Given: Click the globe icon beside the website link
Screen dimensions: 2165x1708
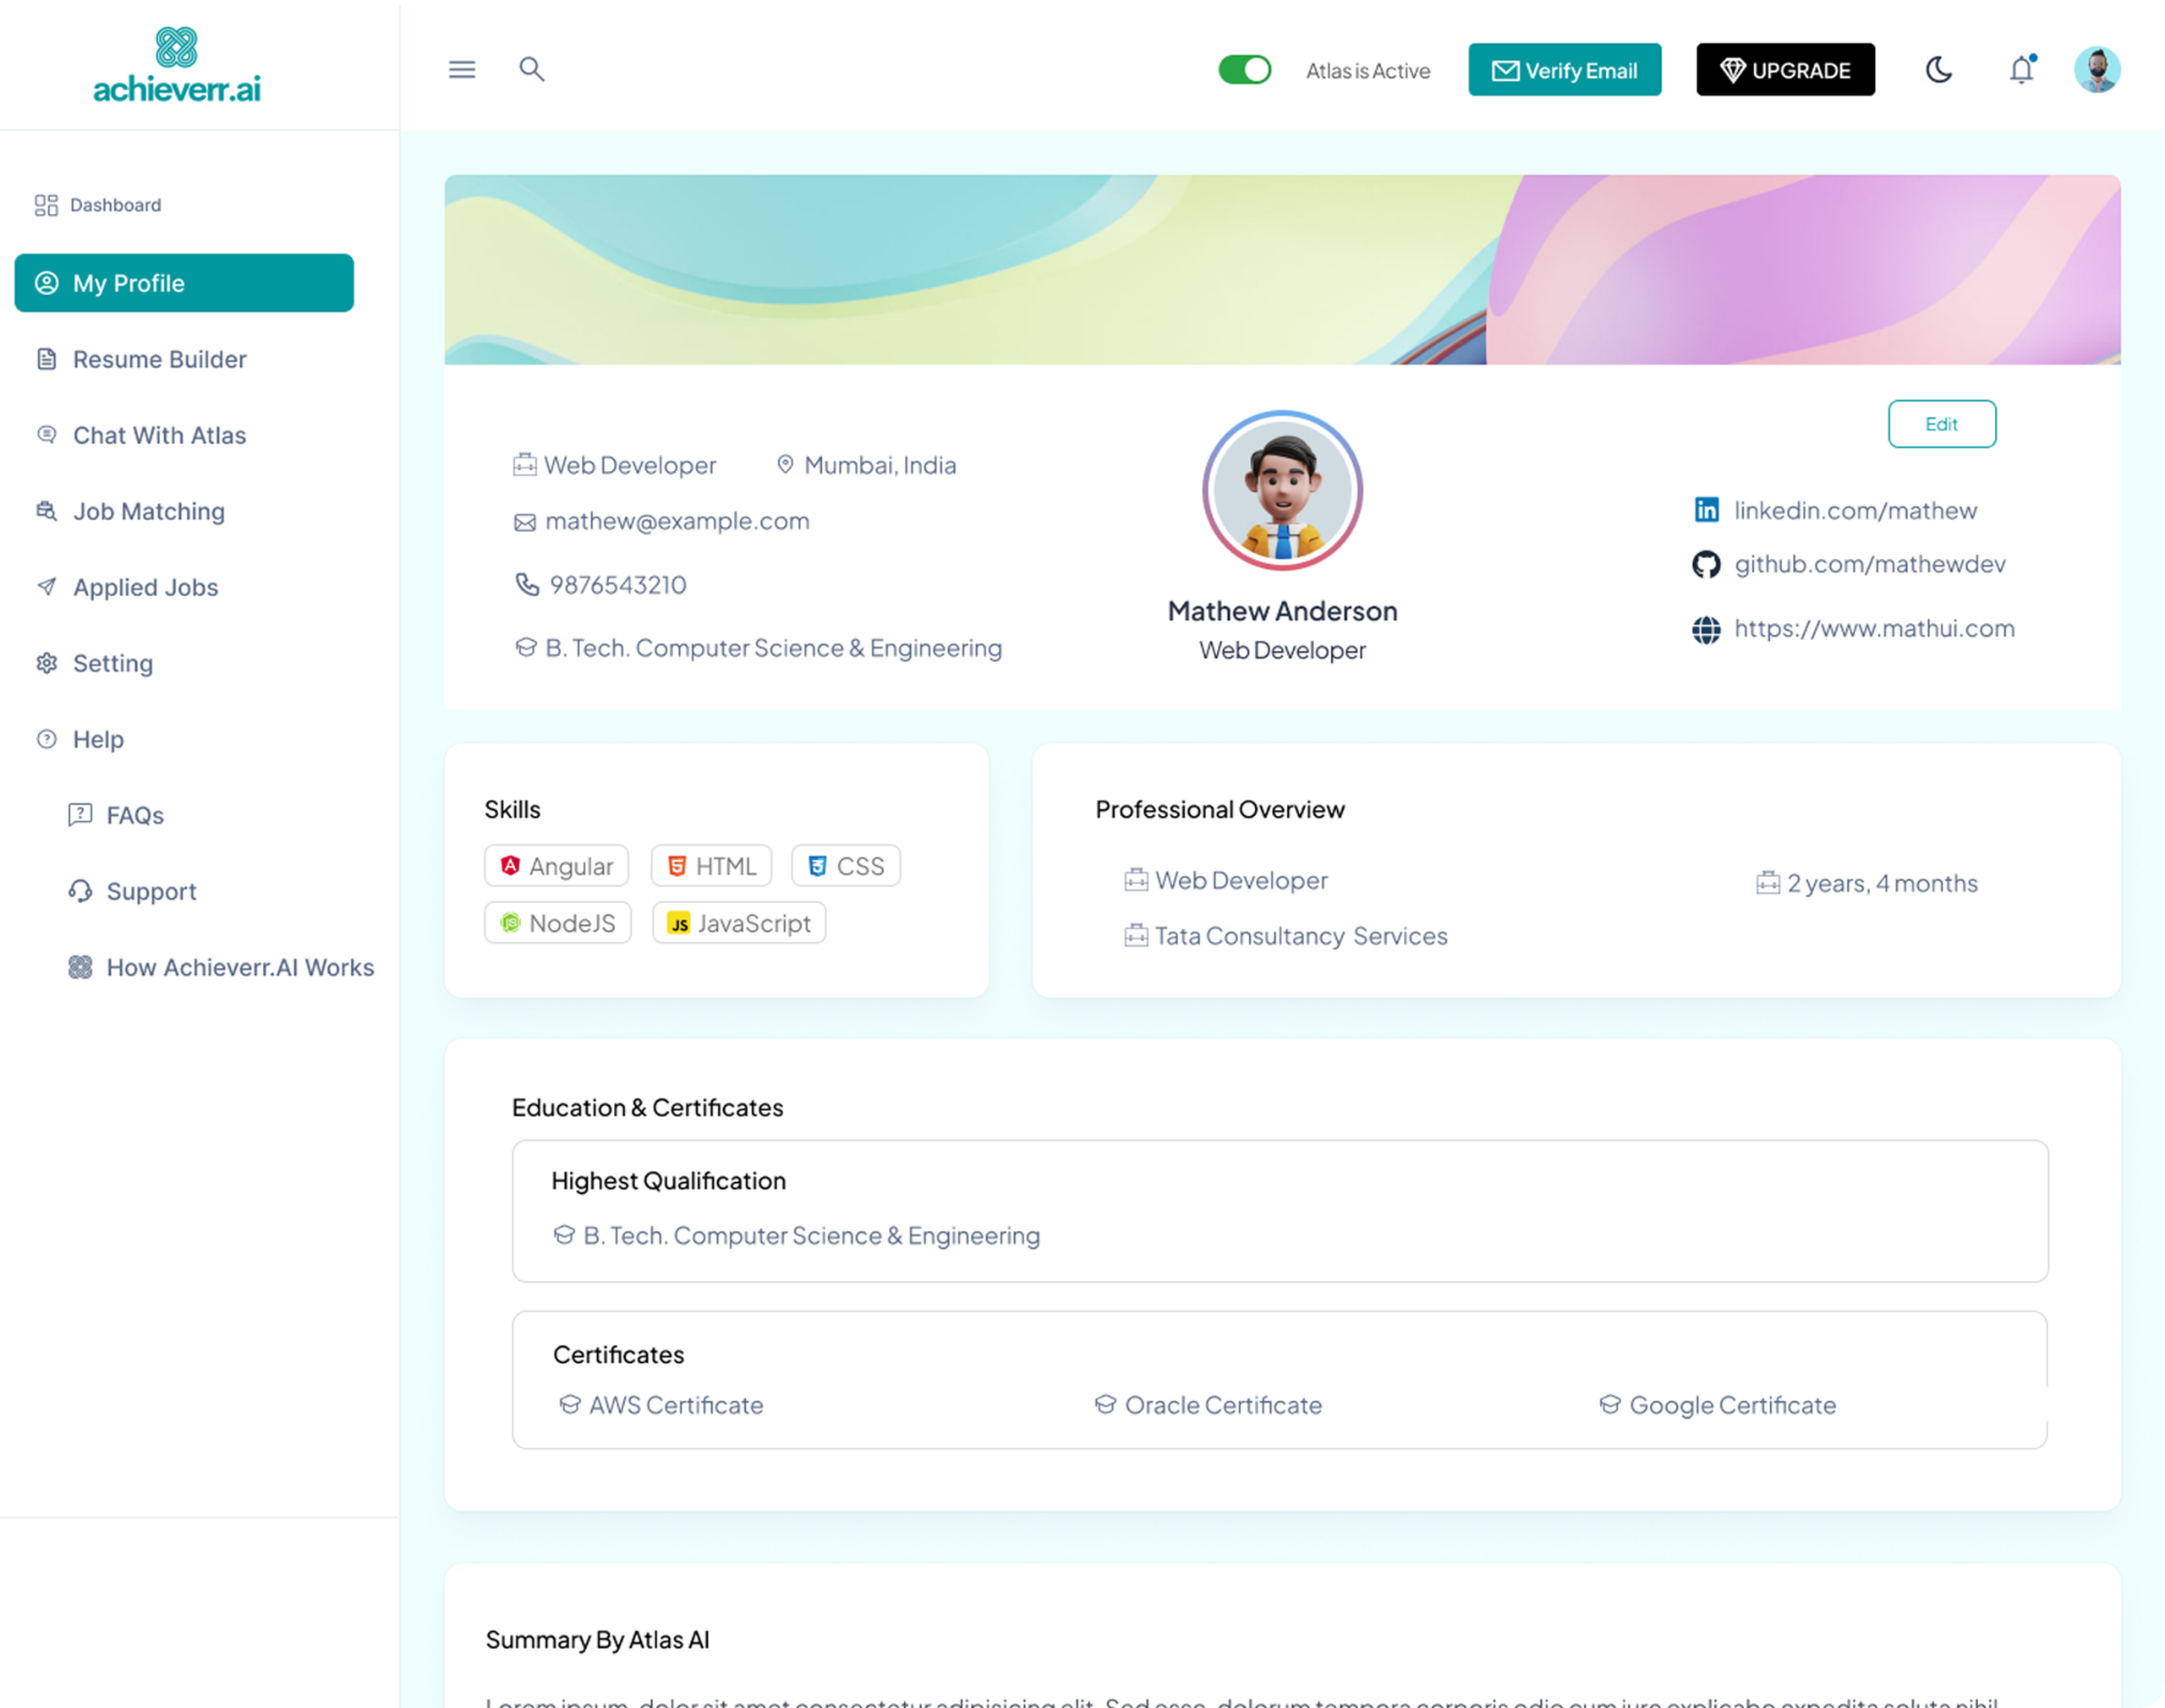Looking at the screenshot, I should 1706,629.
